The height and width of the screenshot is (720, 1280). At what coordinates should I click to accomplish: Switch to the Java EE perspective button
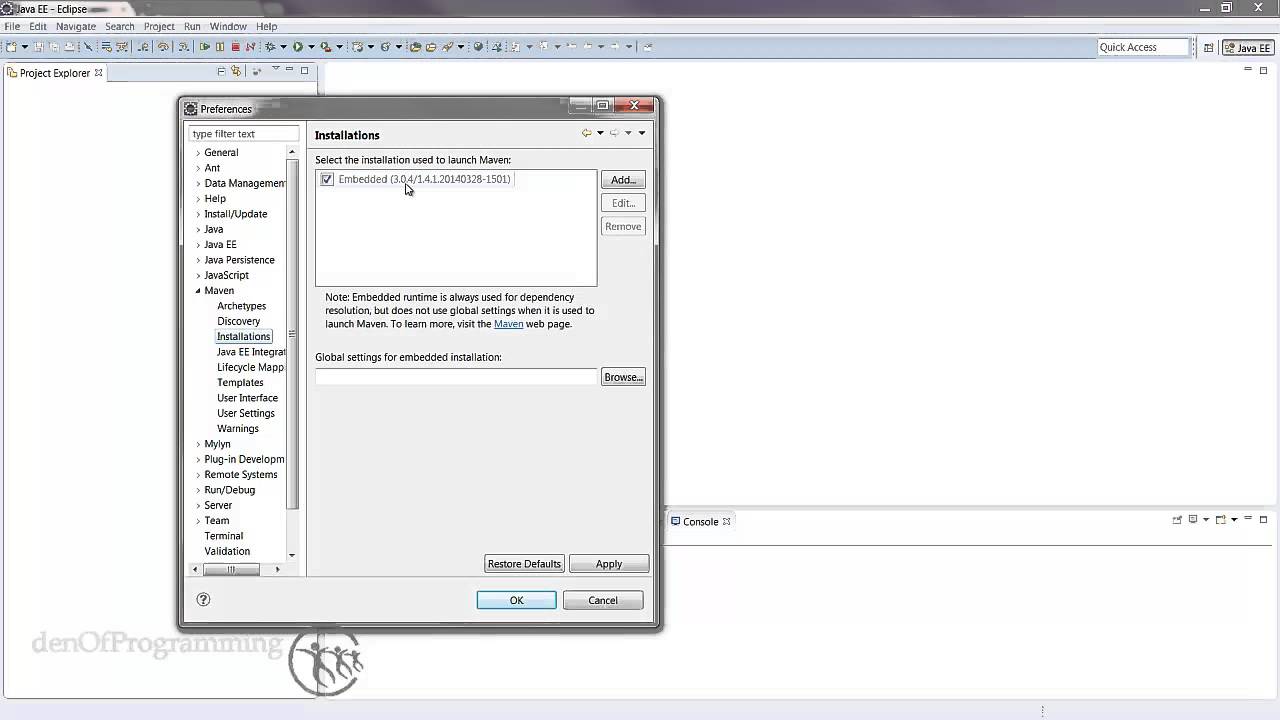[1247, 48]
